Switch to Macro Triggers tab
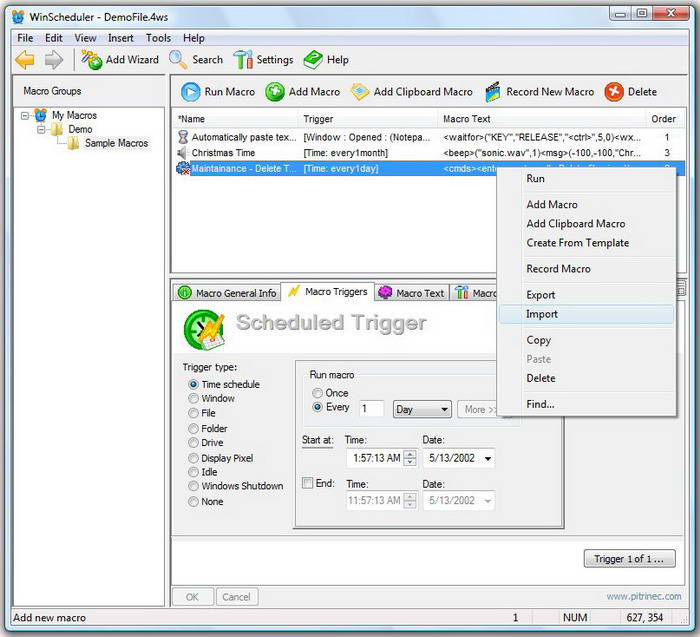 [x=328, y=292]
